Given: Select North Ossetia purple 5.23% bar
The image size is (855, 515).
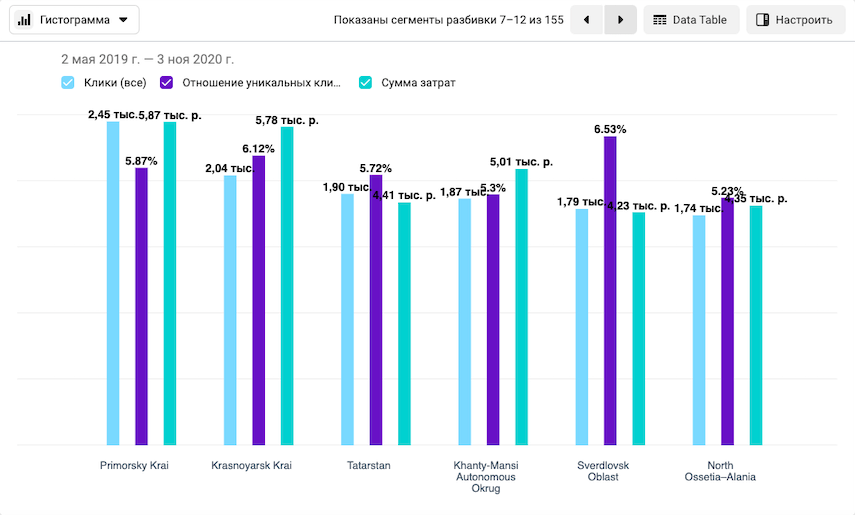Looking at the screenshot, I should [x=727, y=322].
